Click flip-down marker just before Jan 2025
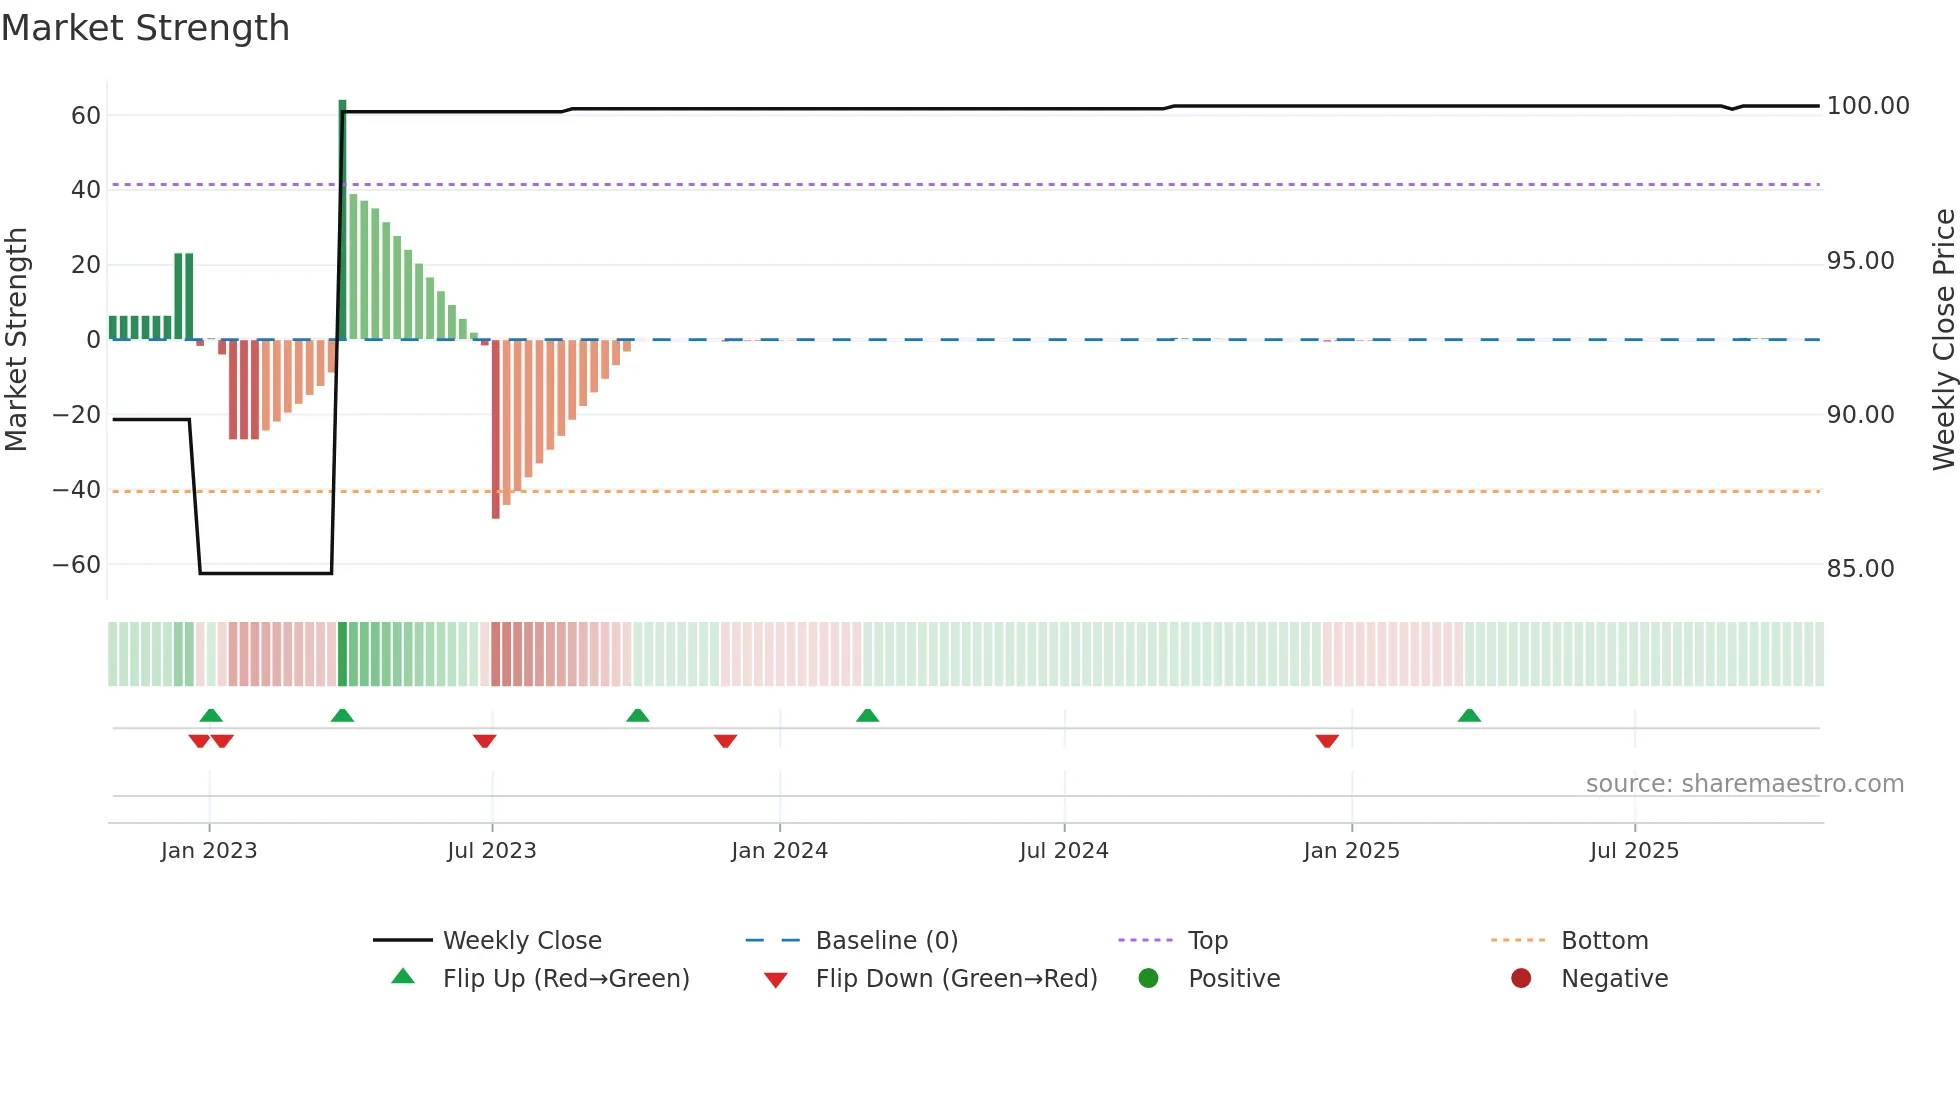 (1327, 741)
